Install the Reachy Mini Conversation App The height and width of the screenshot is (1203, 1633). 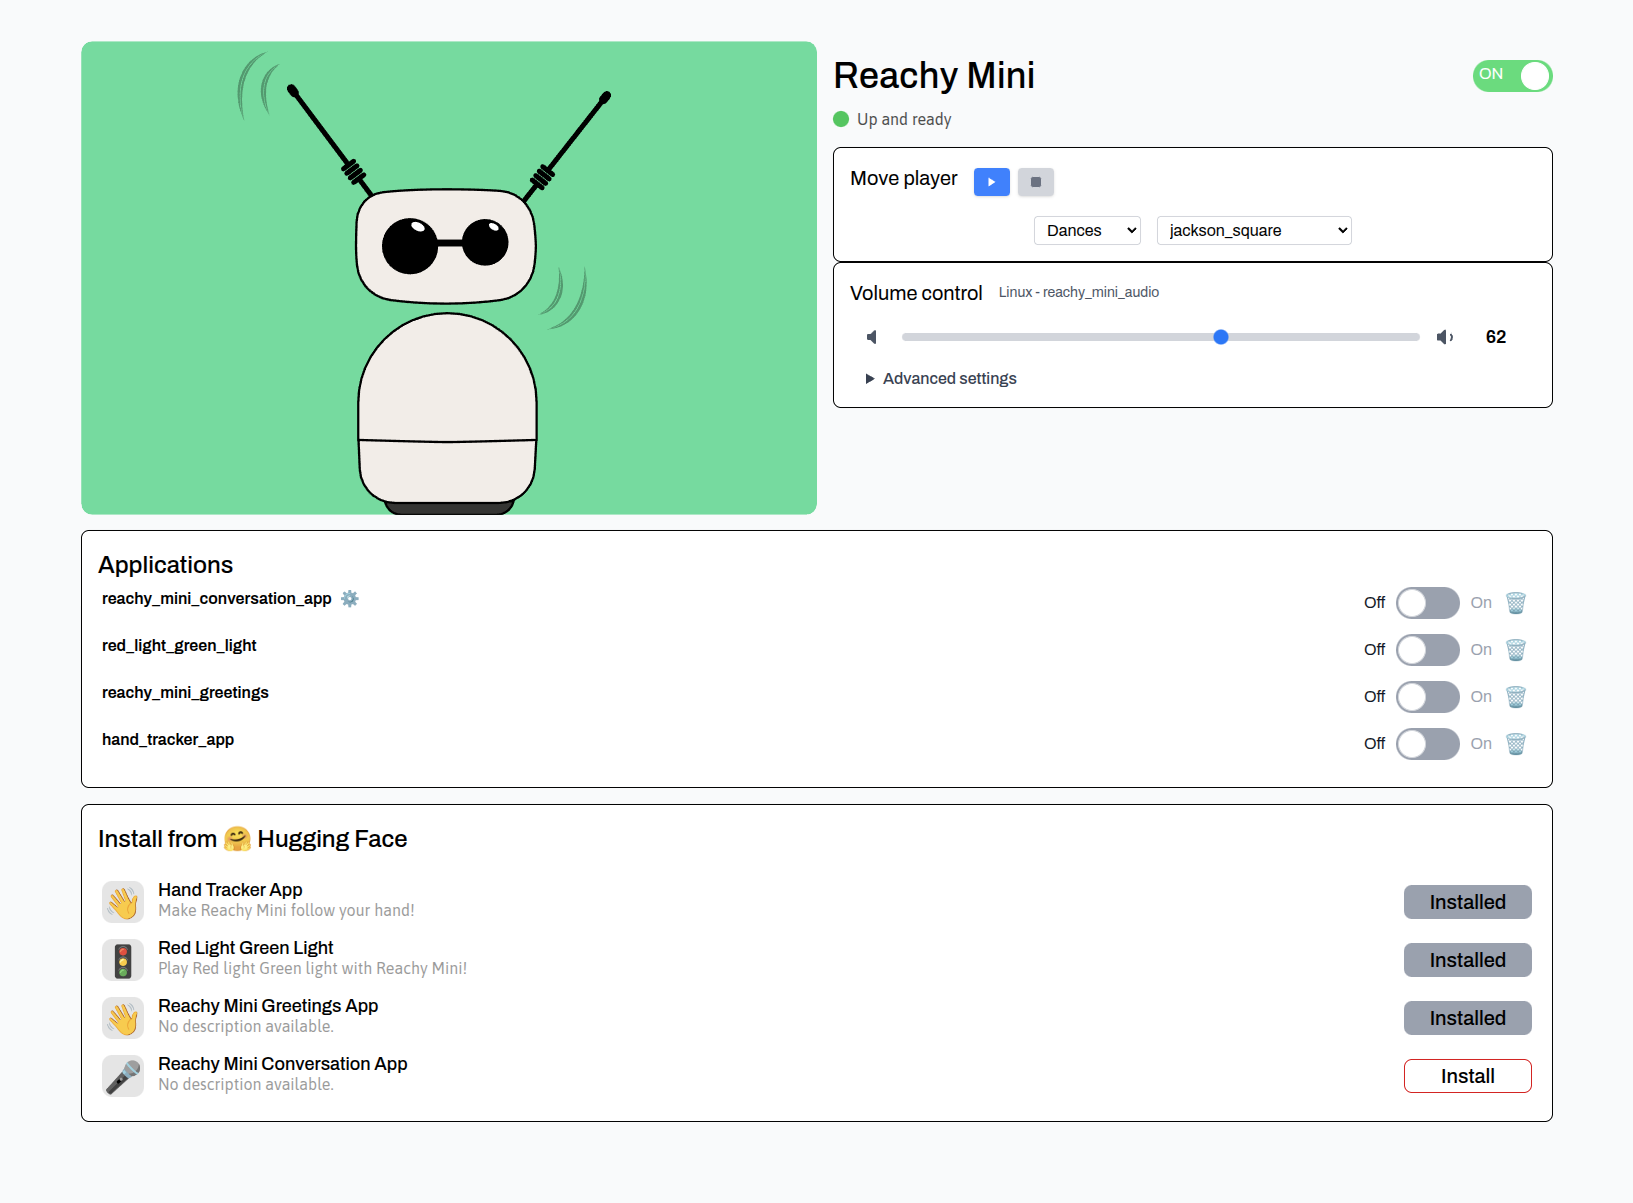coord(1467,1076)
